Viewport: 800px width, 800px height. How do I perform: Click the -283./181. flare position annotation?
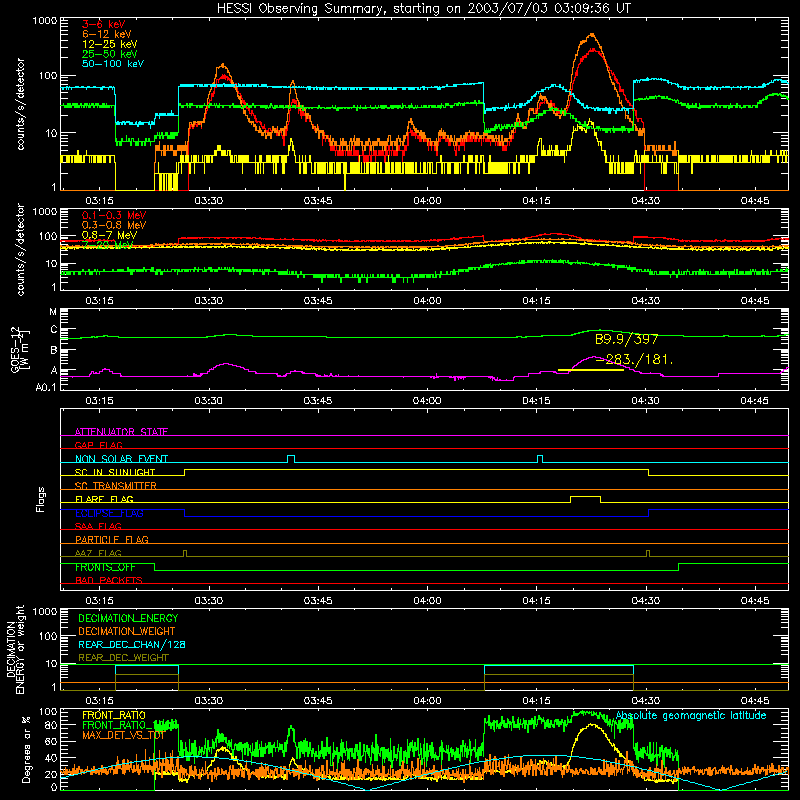(634, 360)
